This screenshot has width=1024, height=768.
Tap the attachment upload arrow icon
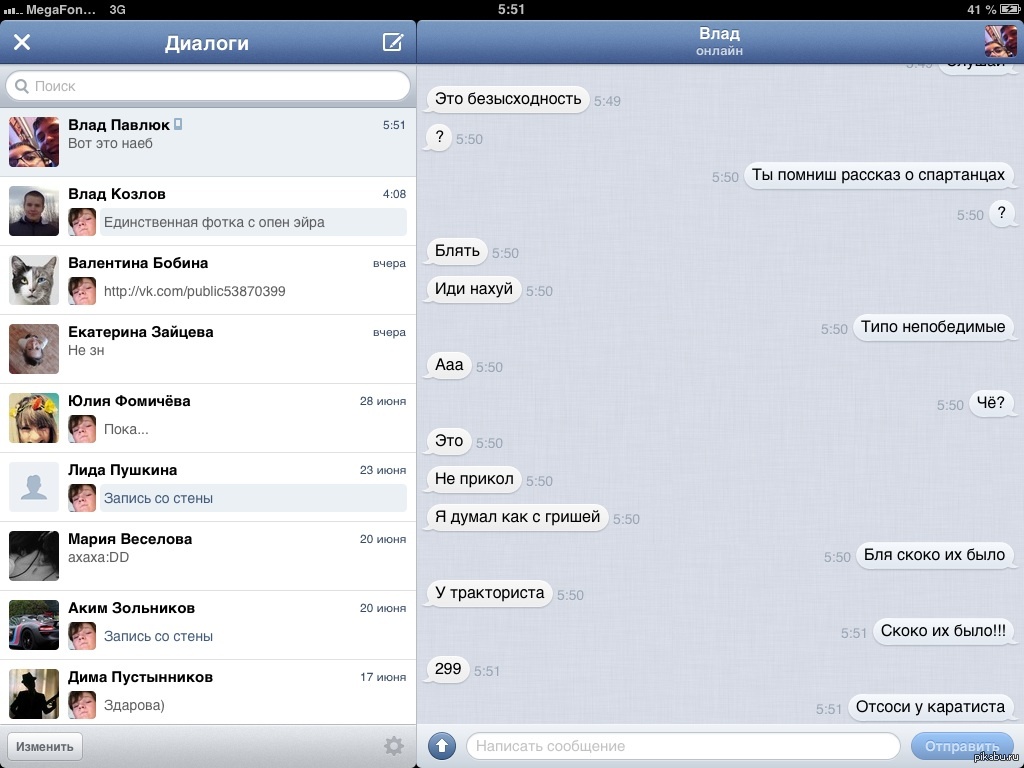[441, 746]
